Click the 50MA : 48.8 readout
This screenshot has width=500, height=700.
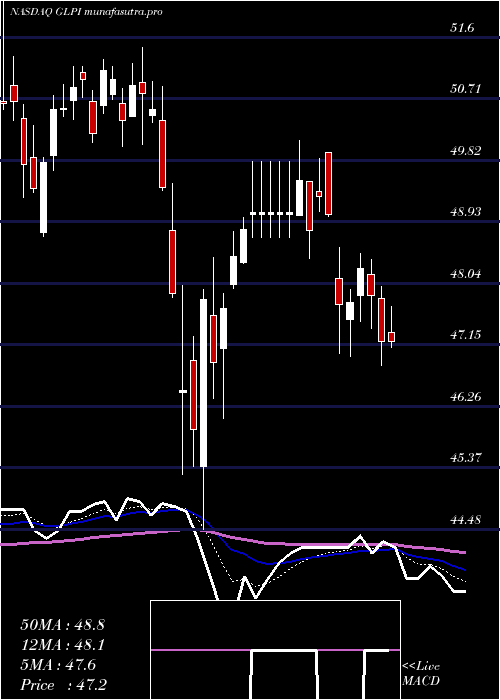(x=62, y=625)
